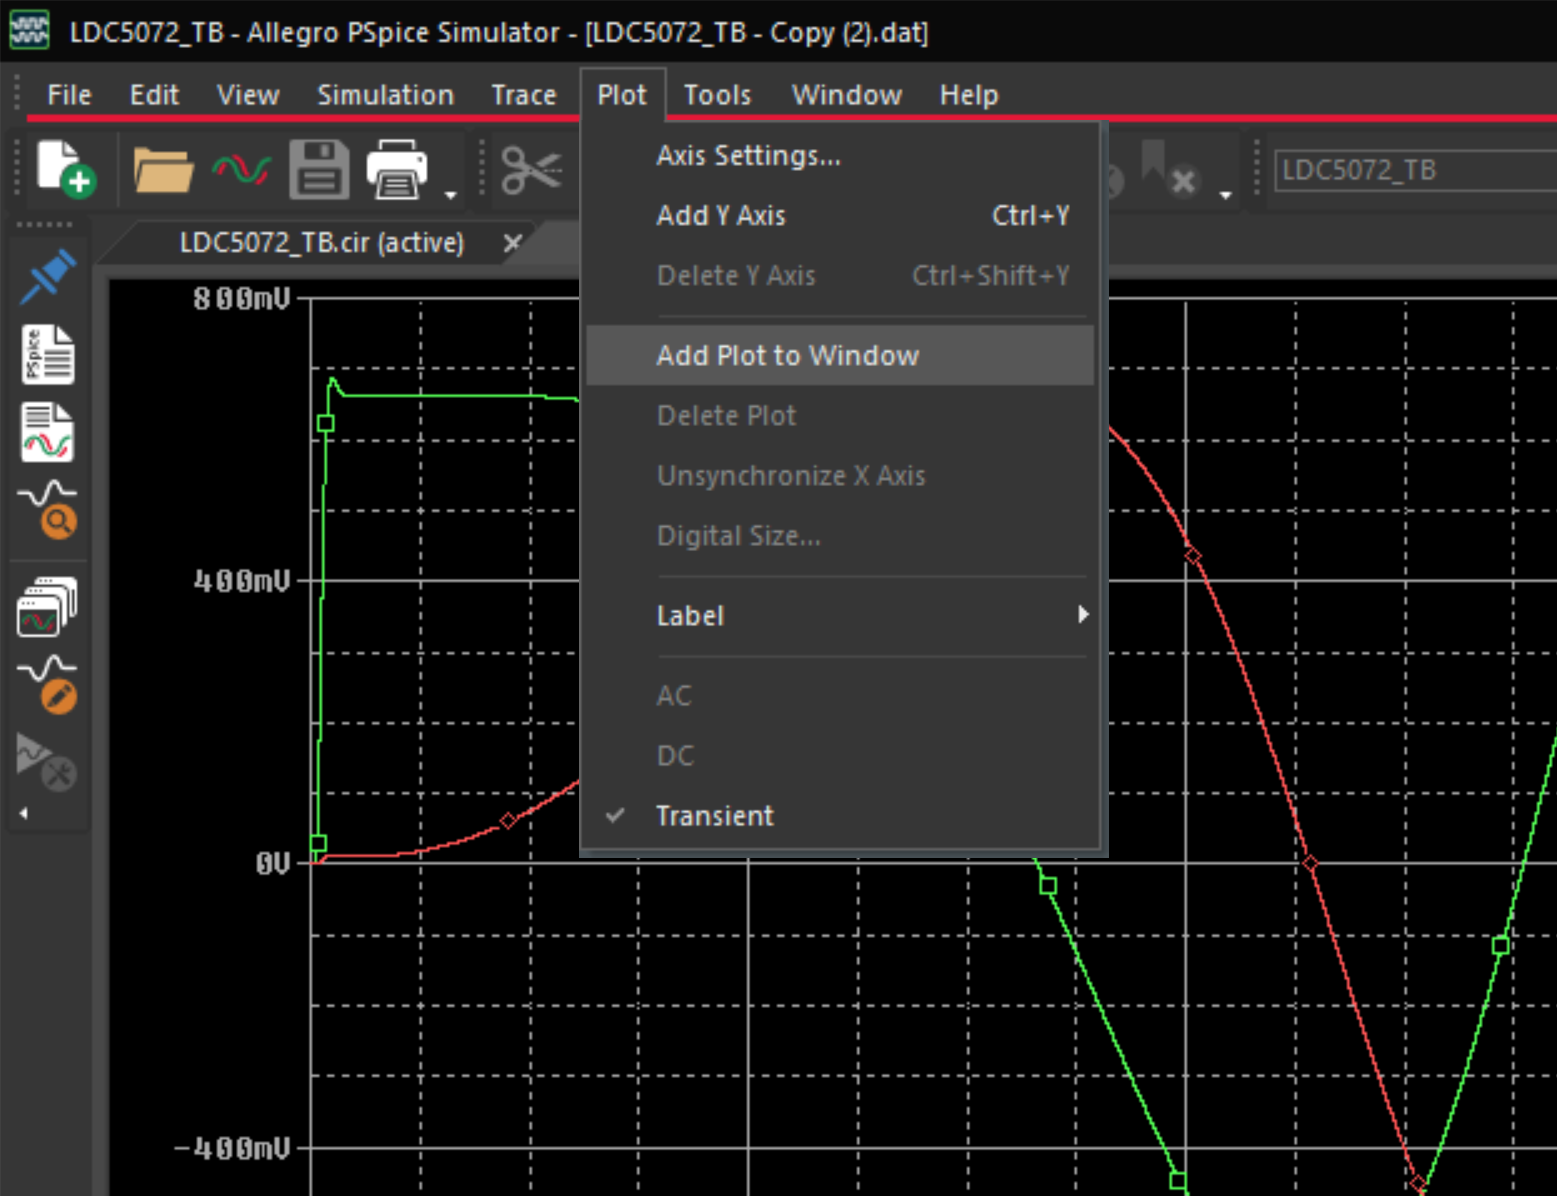Expand the Label submenu

[x=690, y=615]
